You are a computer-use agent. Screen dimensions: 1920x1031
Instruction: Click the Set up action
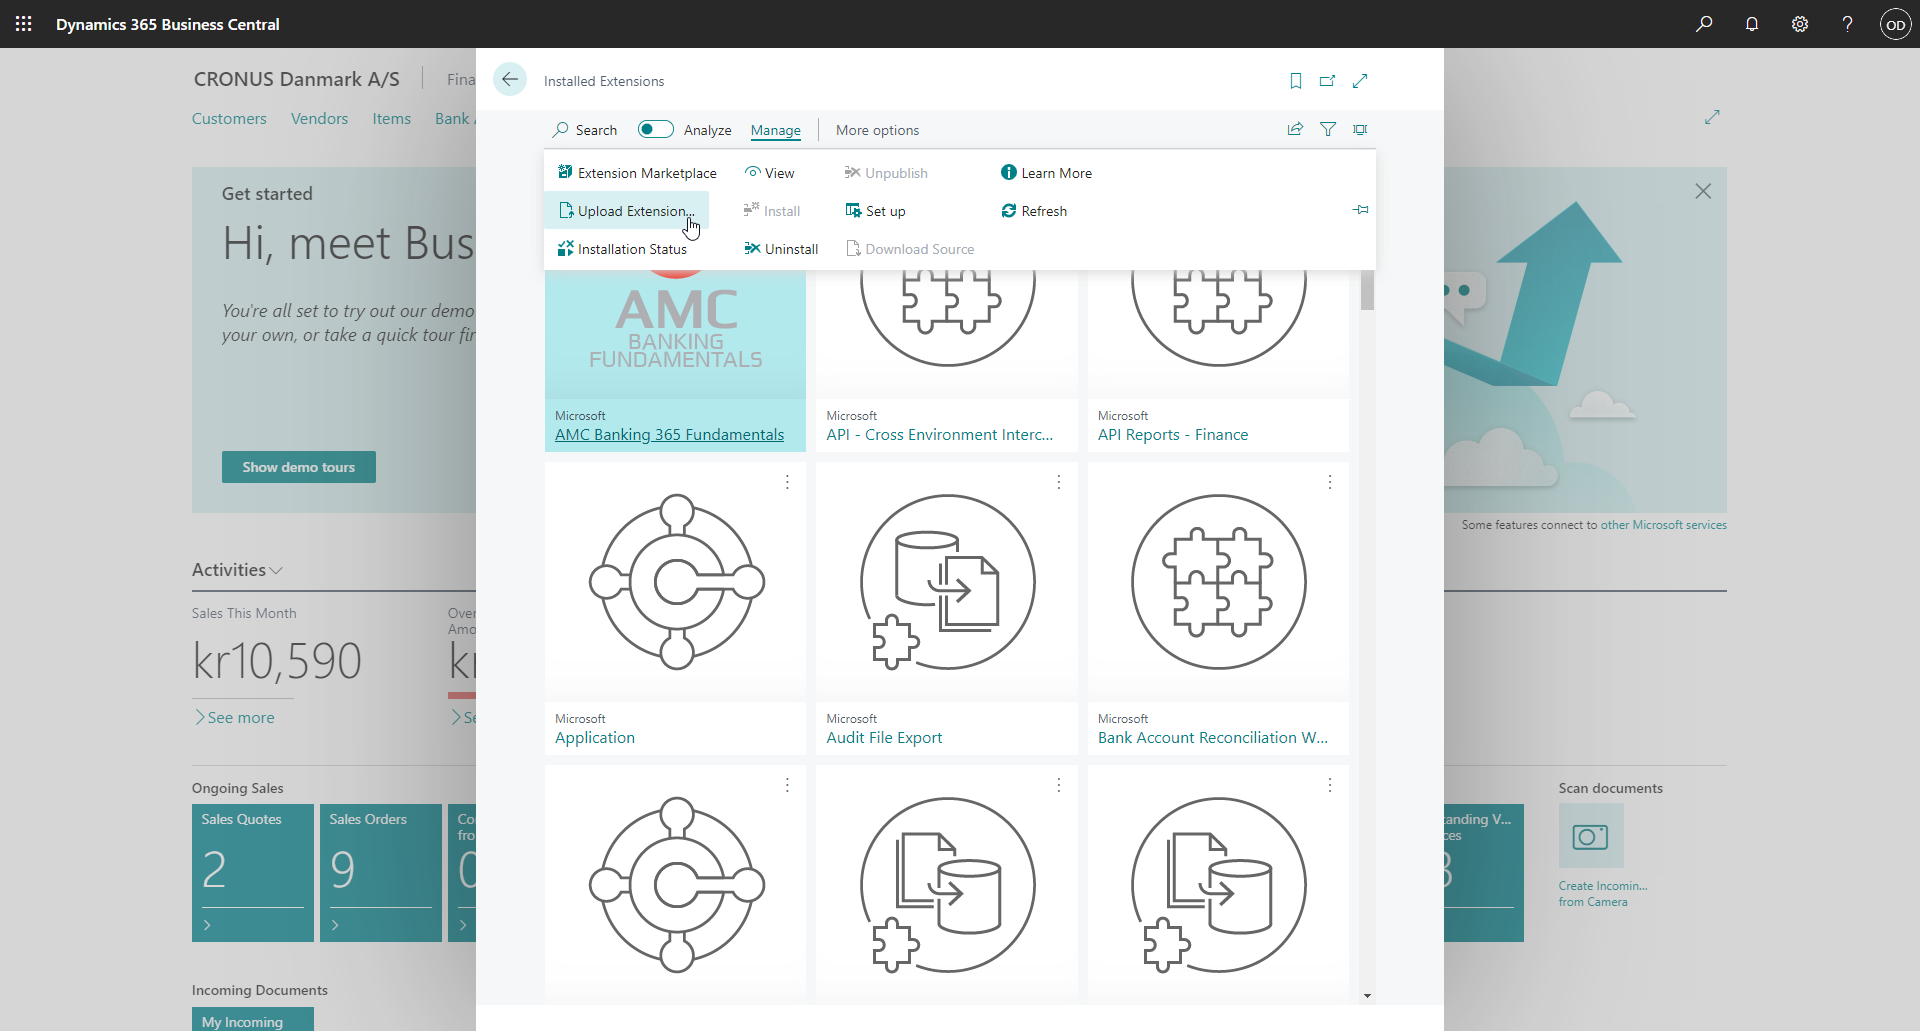click(x=875, y=211)
